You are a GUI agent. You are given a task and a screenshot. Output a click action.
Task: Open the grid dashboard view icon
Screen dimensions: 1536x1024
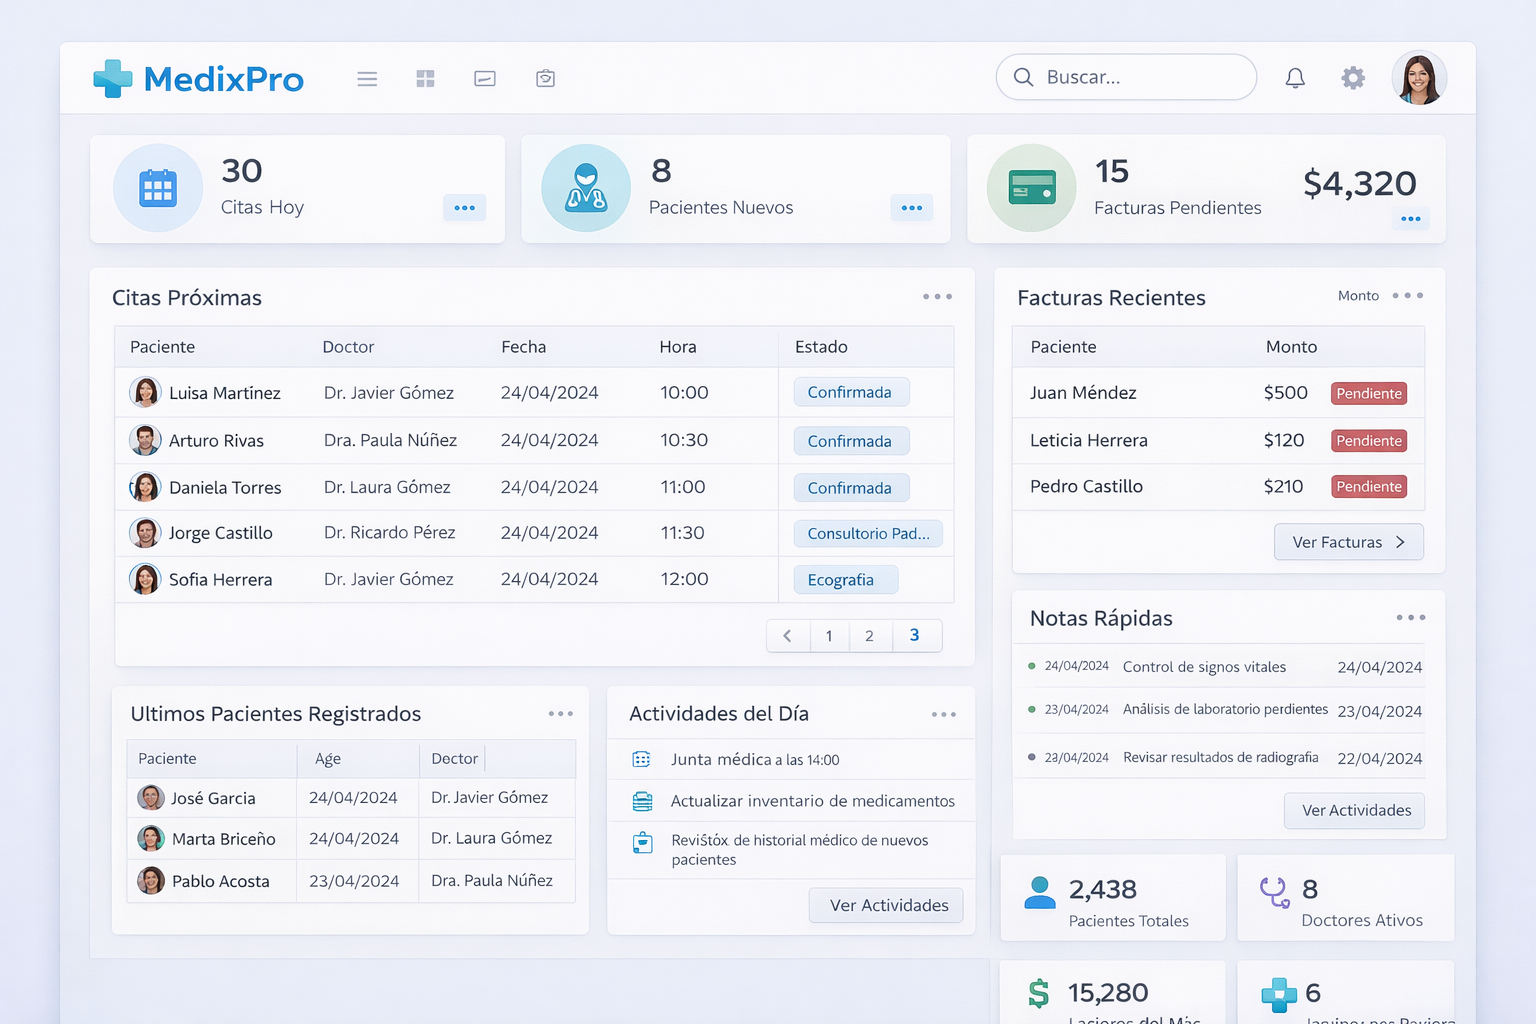[x=425, y=79]
